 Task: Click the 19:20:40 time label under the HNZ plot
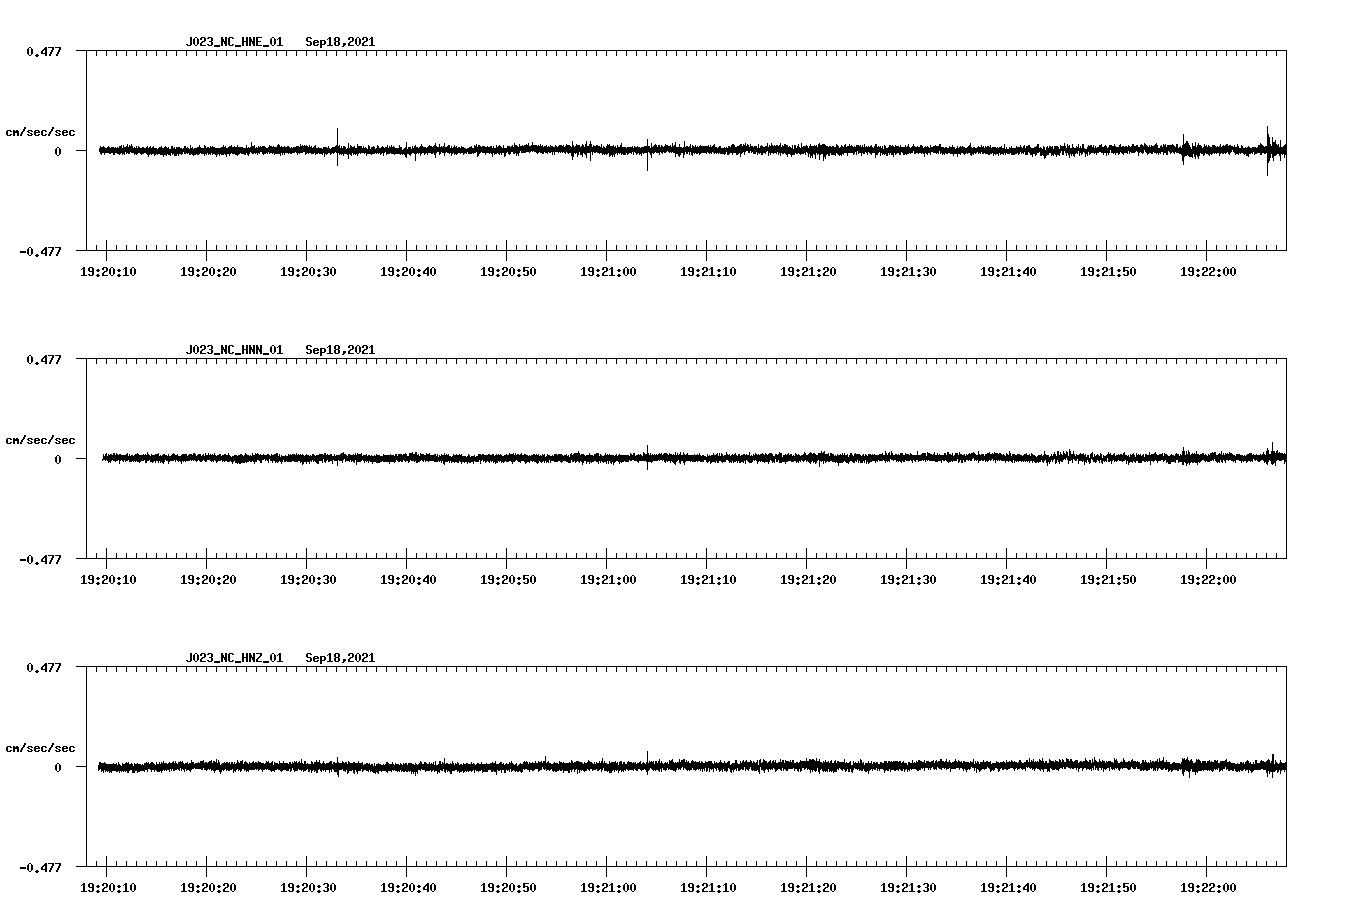[x=408, y=888]
